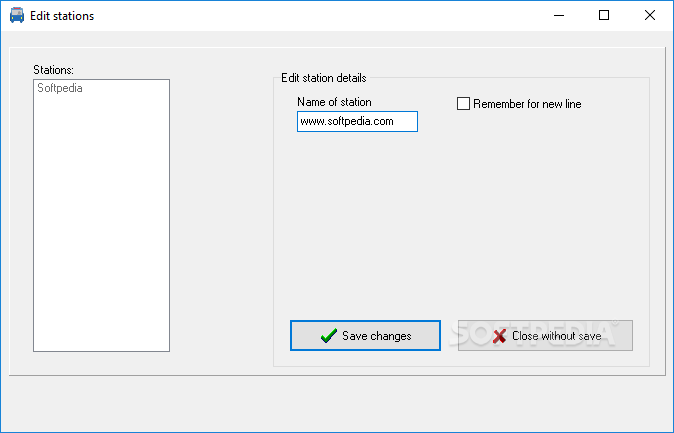Minimize the Edit stations window

pos(559,15)
